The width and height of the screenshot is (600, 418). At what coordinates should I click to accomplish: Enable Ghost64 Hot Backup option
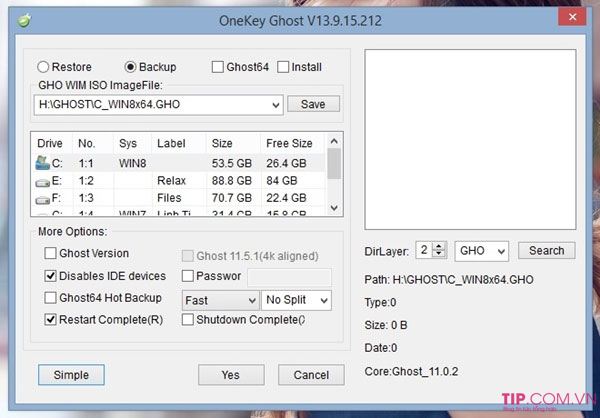[51, 298]
